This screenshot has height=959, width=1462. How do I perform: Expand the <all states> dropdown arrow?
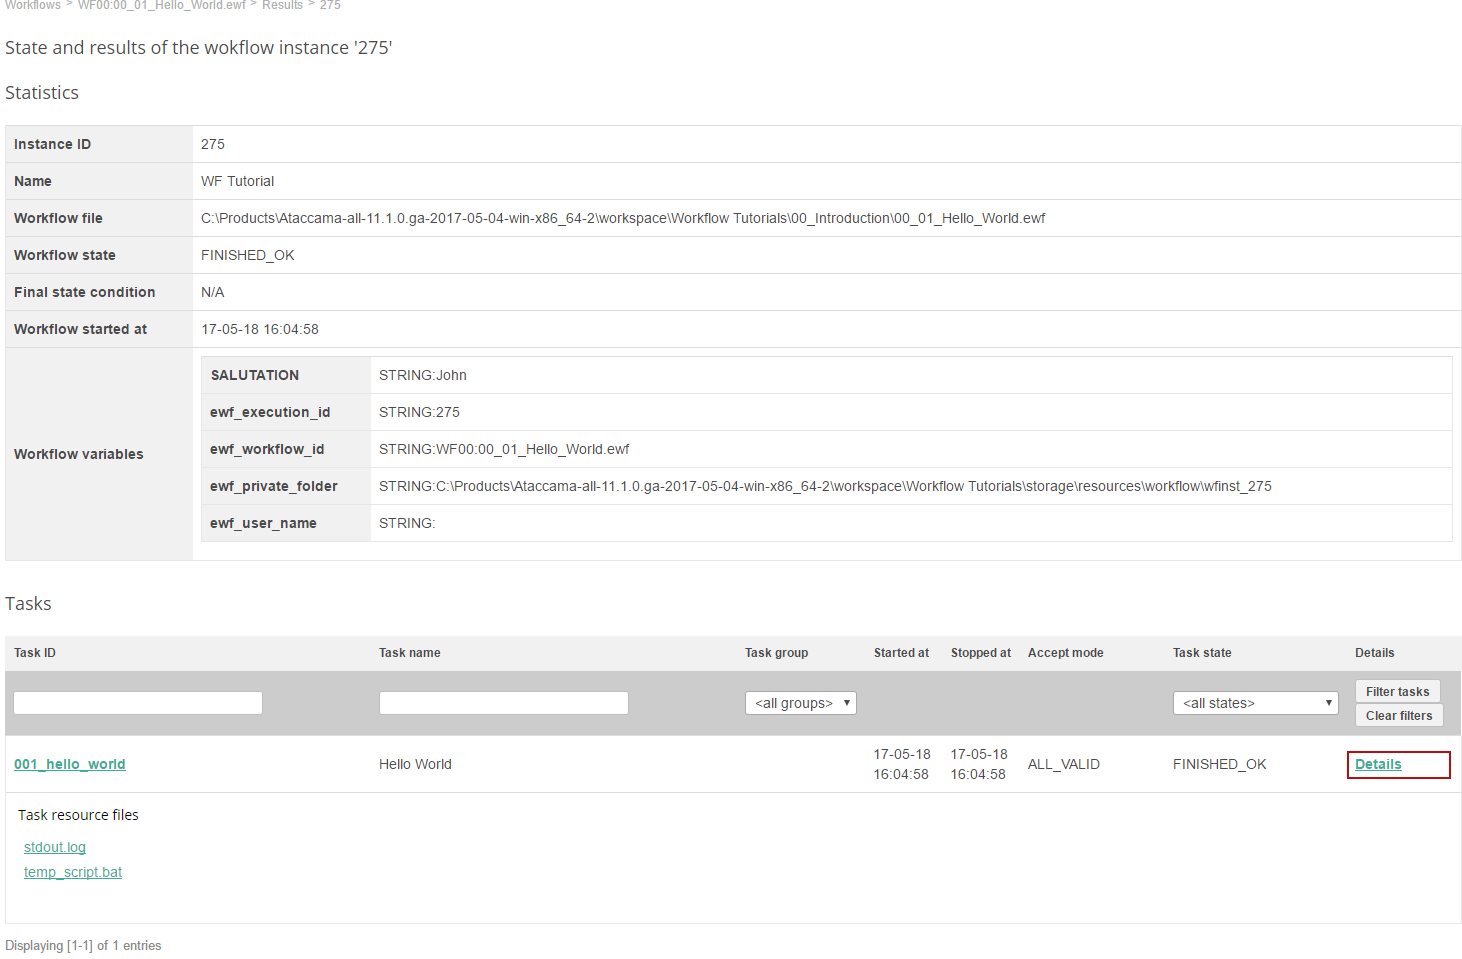coord(1328,702)
